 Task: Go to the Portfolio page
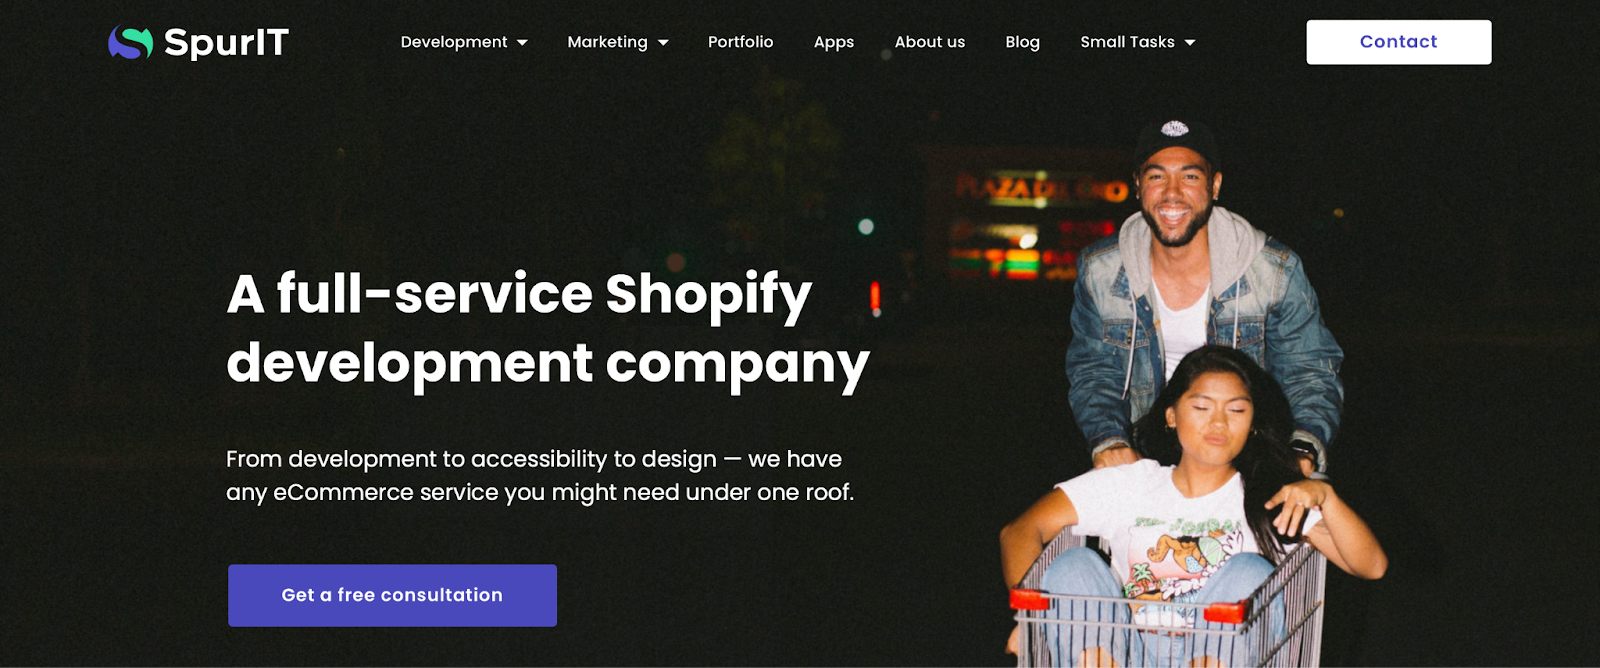(740, 42)
